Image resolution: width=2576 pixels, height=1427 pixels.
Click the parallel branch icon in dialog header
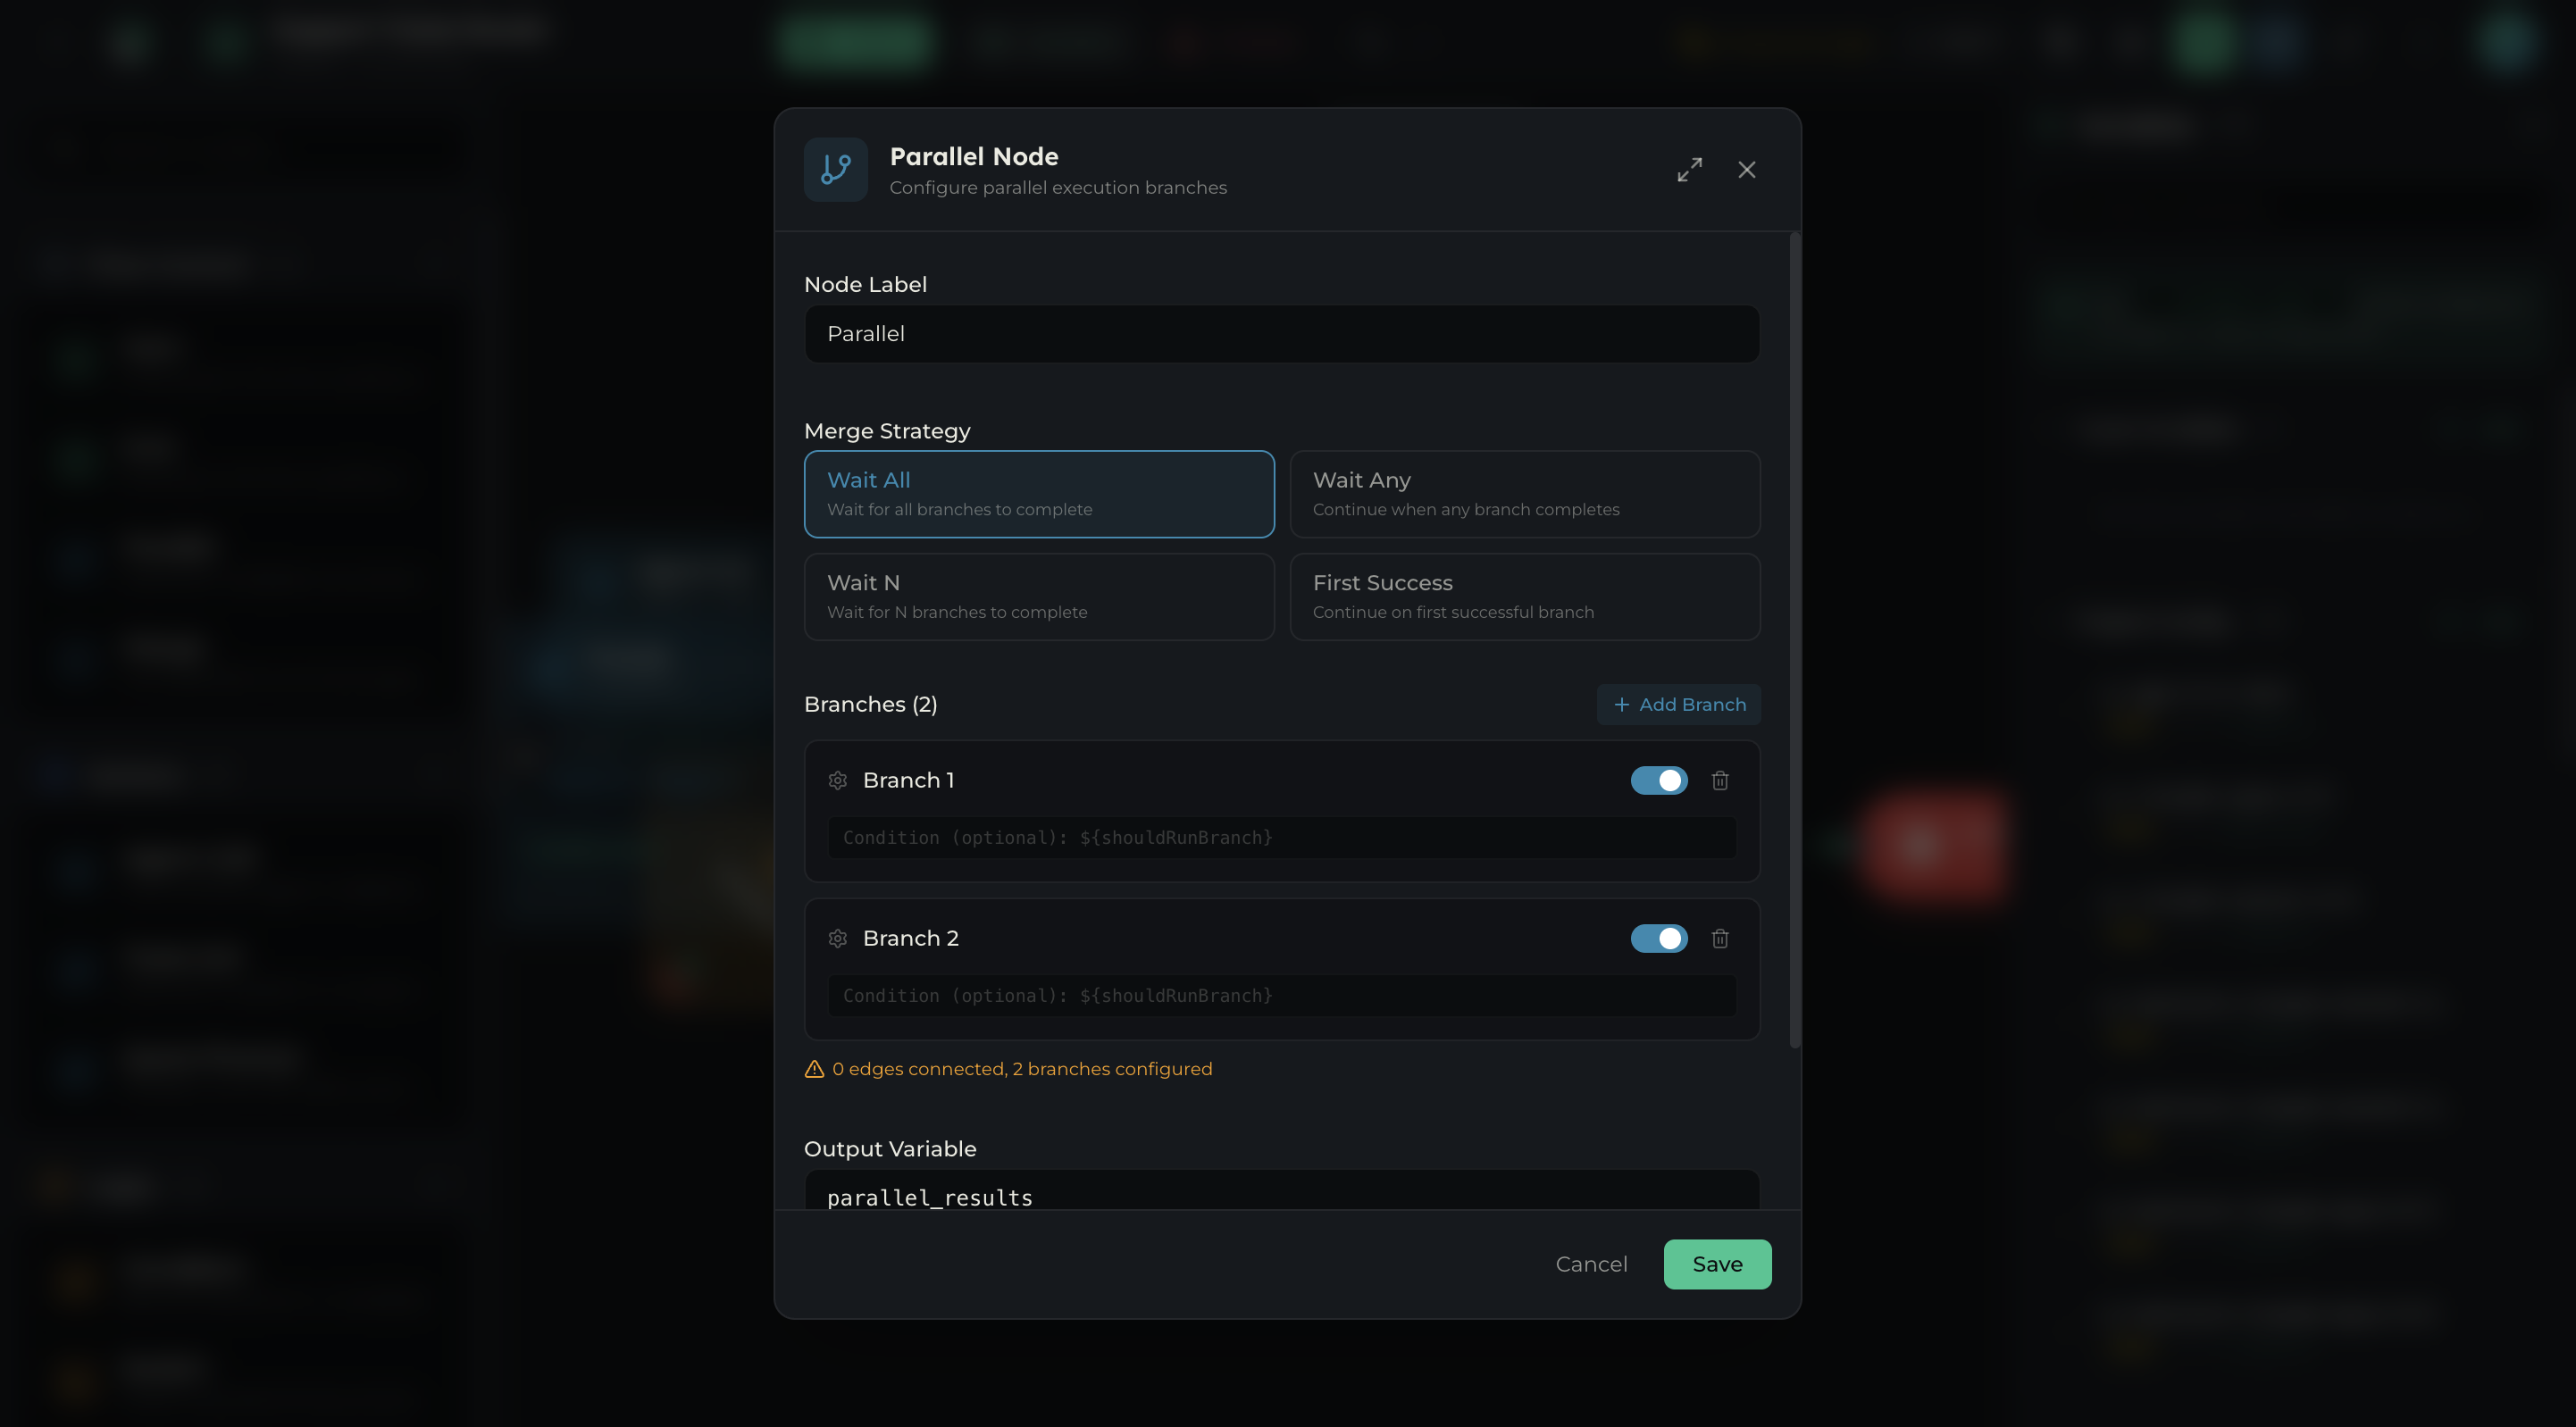836,170
